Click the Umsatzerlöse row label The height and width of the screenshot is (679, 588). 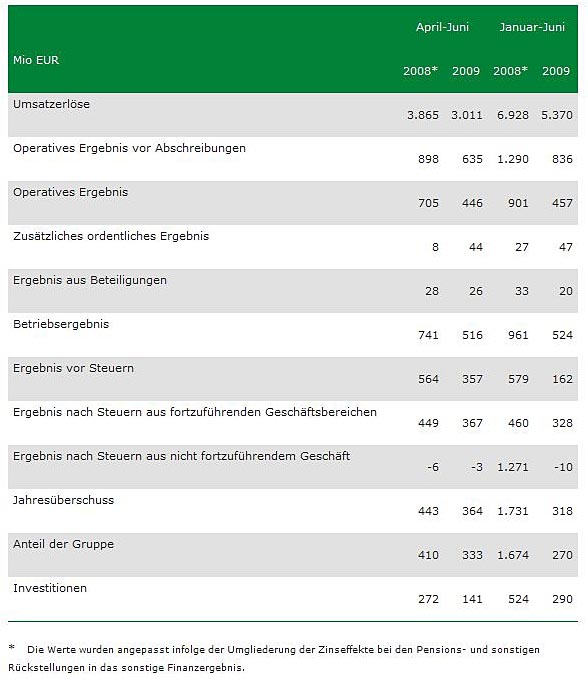coord(51,104)
